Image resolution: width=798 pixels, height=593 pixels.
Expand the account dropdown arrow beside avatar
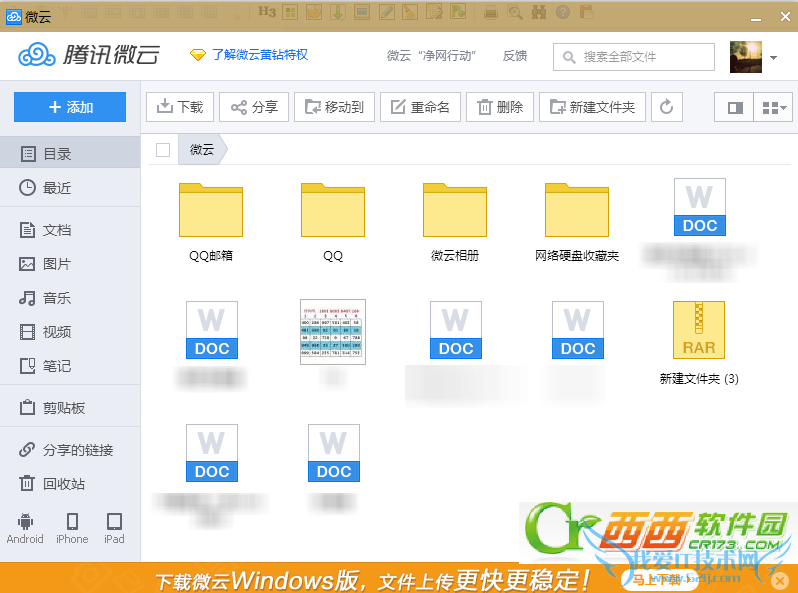point(774,58)
